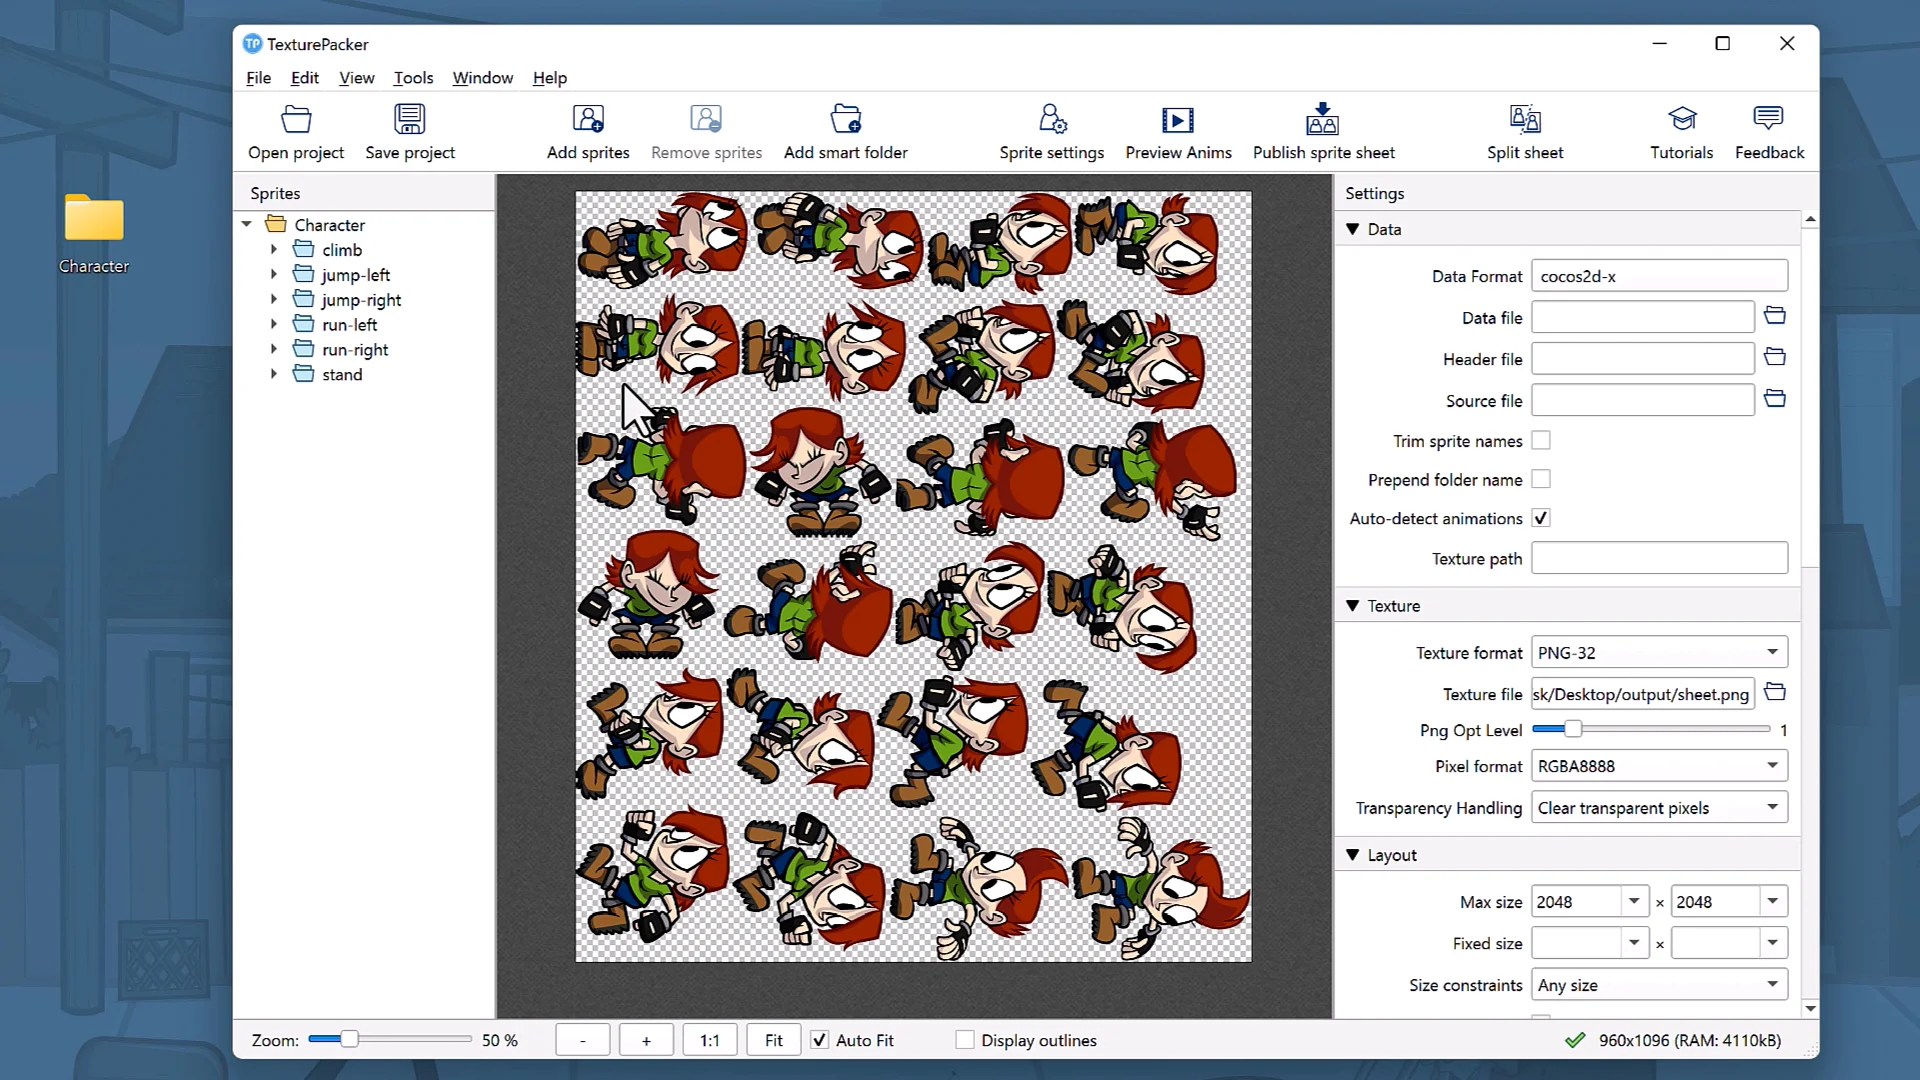Click the 1:1 zoom button
Screen dimensions: 1920x1080
click(x=709, y=1040)
